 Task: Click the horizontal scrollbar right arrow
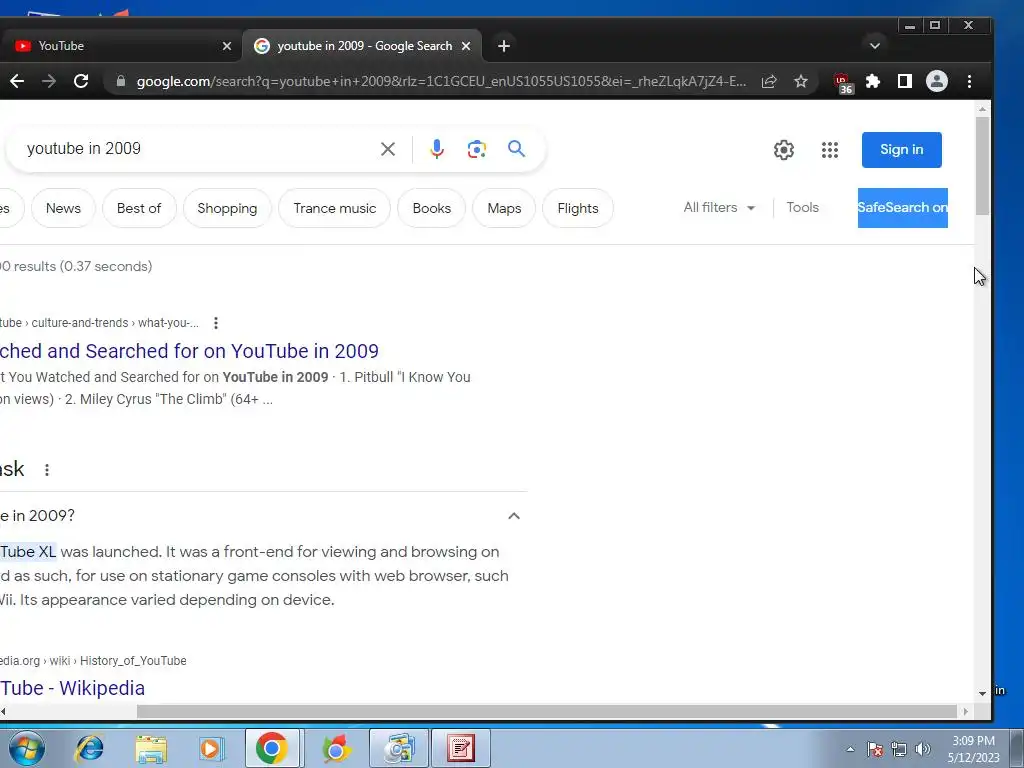[x=966, y=711]
